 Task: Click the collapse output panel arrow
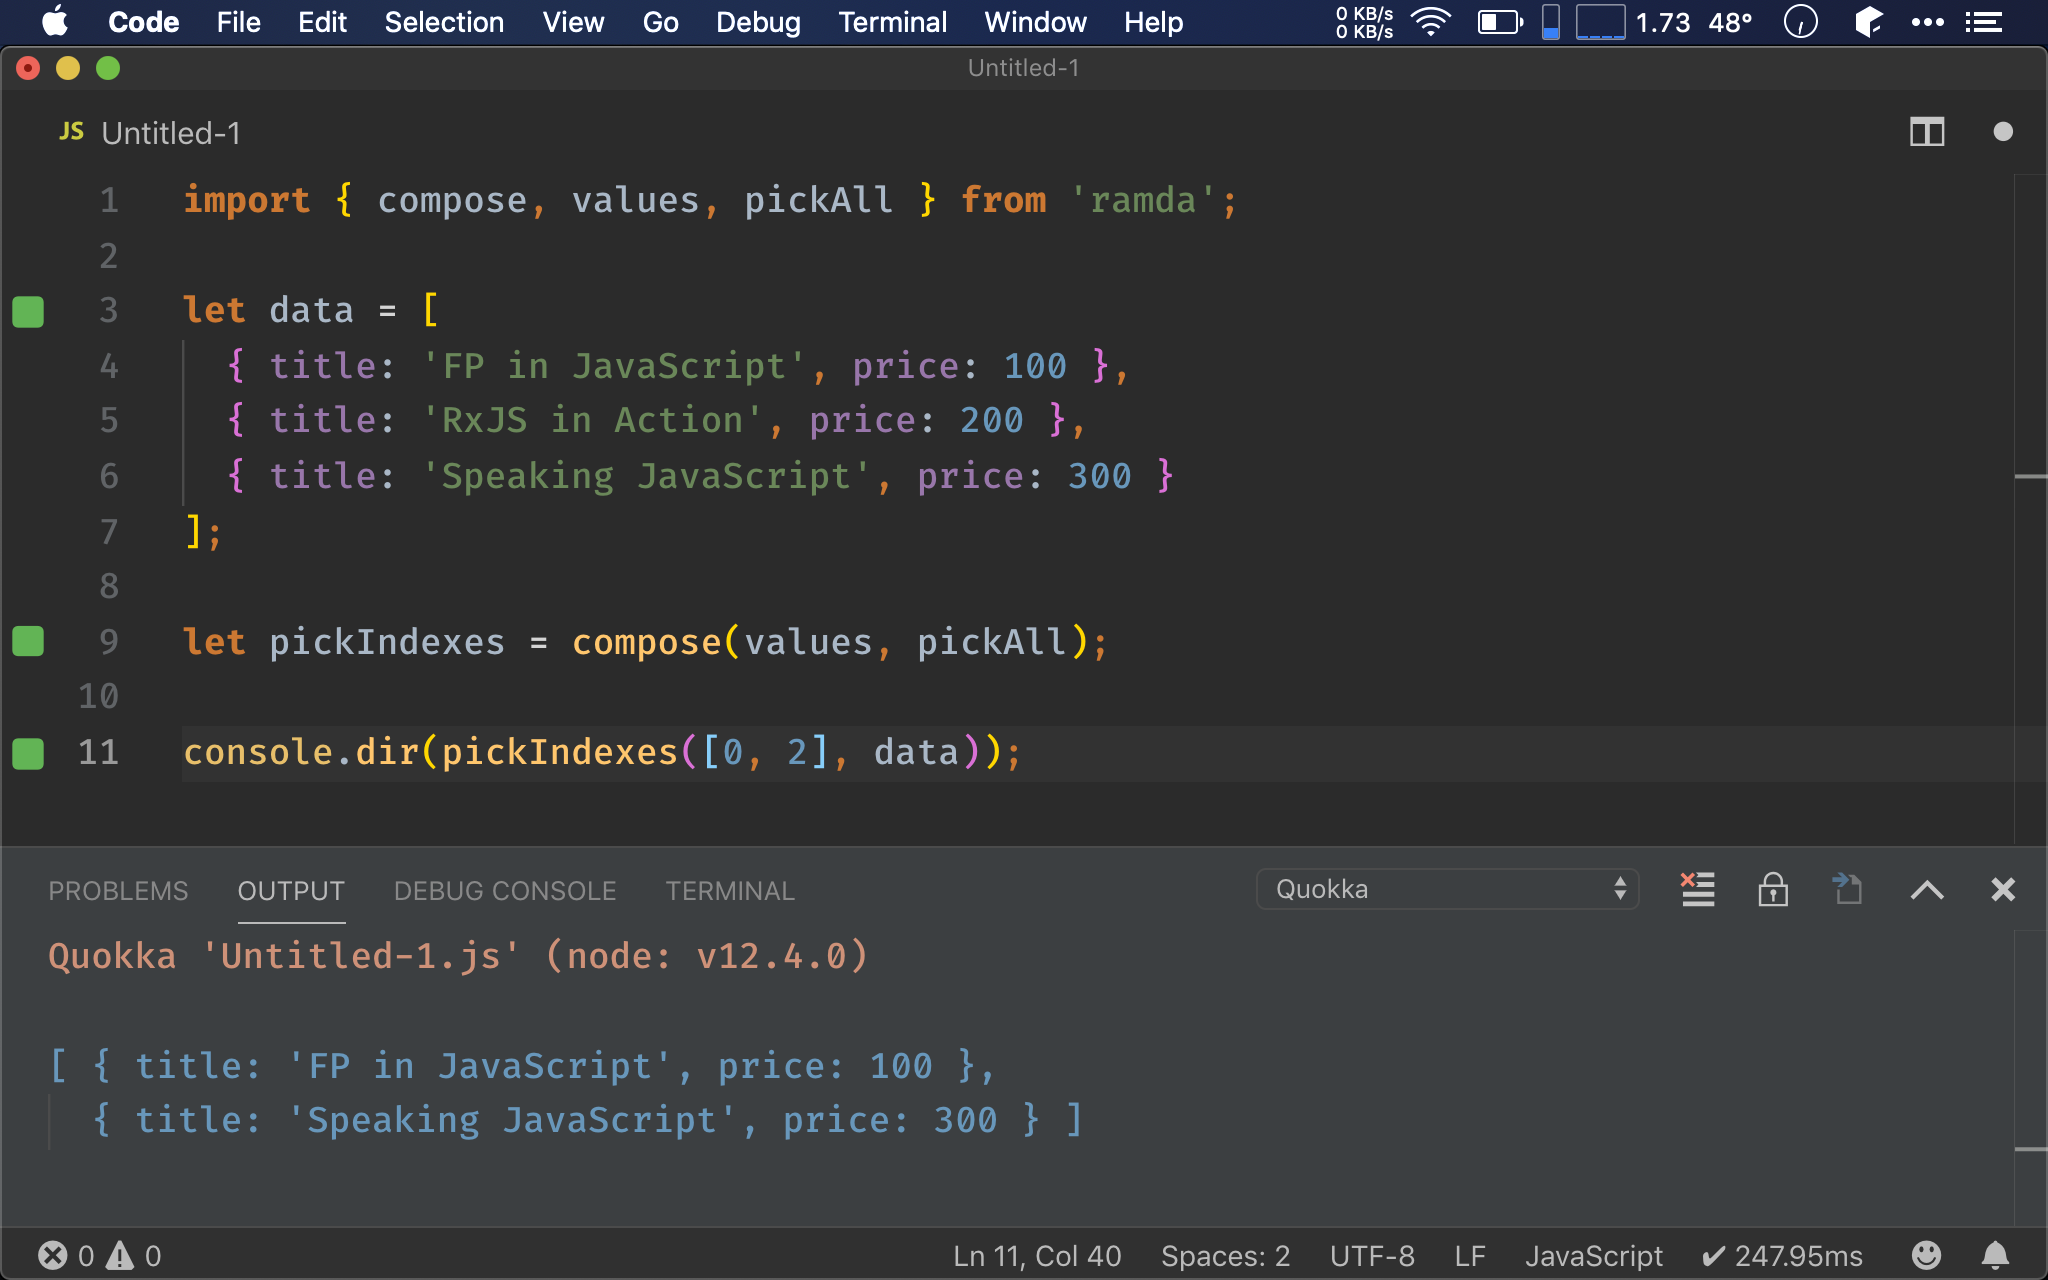(1927, 889)
